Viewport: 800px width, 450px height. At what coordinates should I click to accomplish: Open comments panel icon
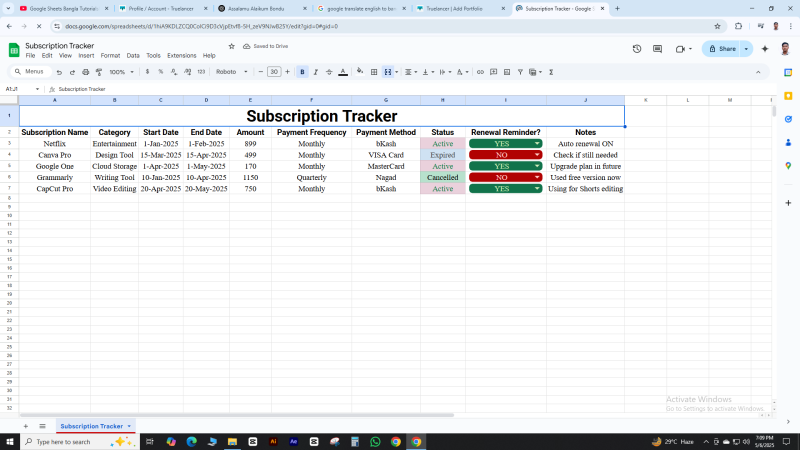[657, 49]
